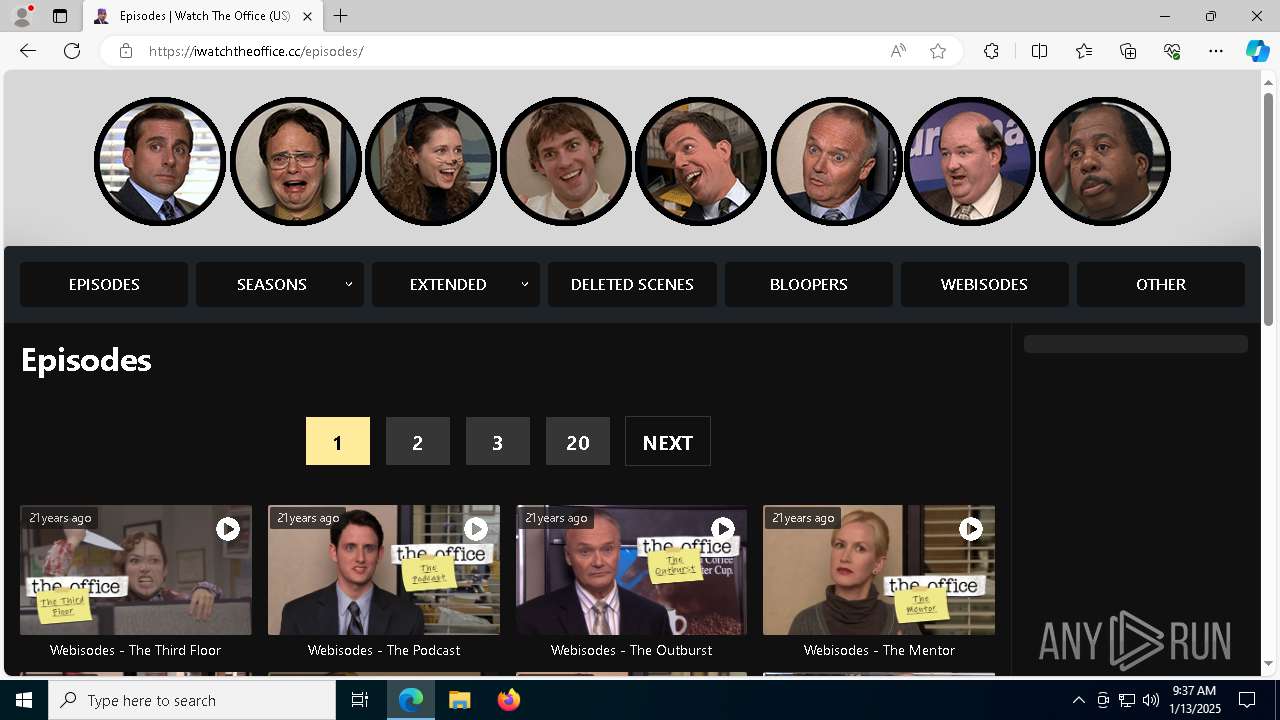Open Browser essentials heart icon

coord(1172,51)
